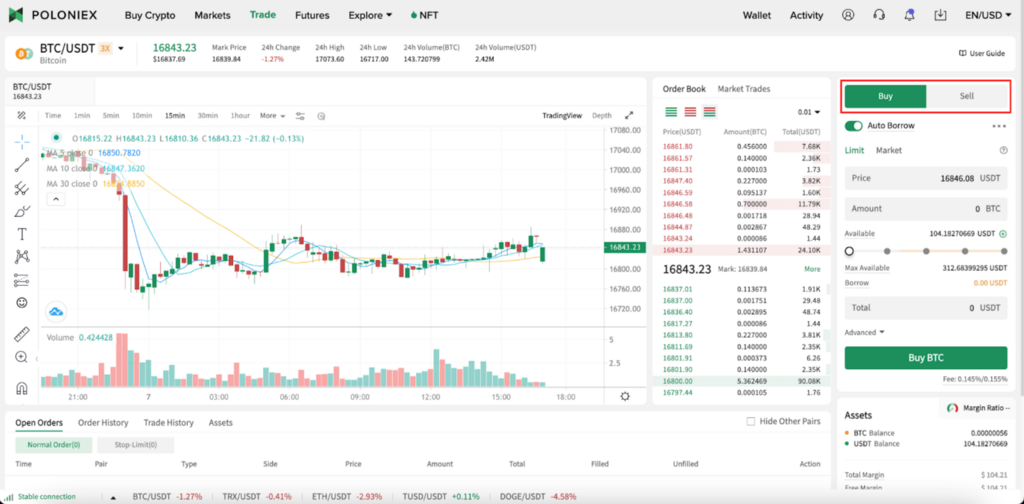This screenshot has width=1024, height=504.
Task: Click the Price input field
Action: [925, 178]
